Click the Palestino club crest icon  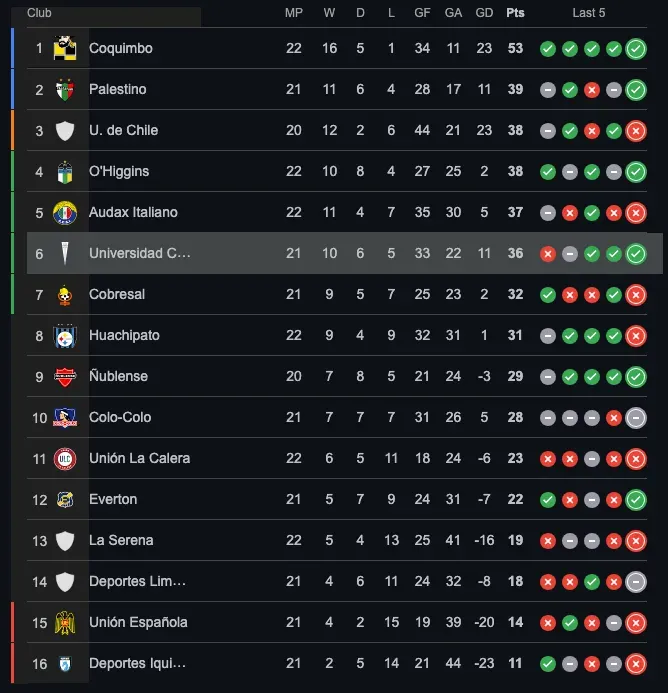[65, 89]
